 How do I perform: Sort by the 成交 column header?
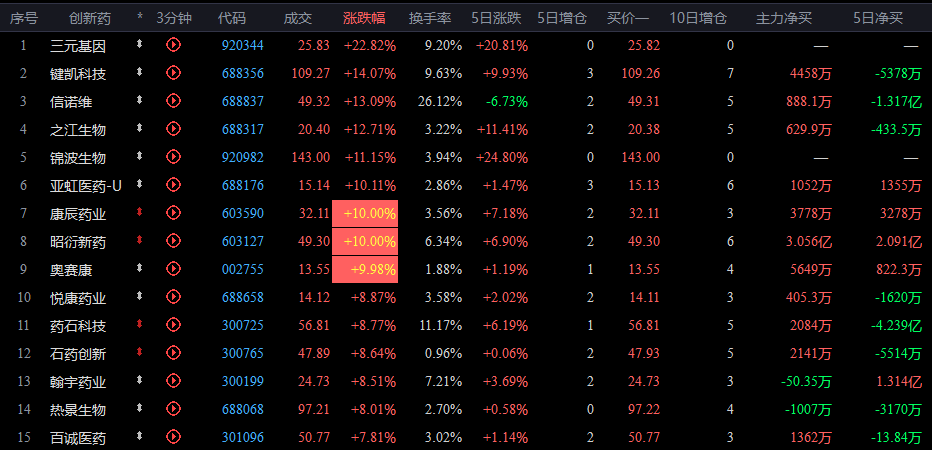tap(298, 18)
